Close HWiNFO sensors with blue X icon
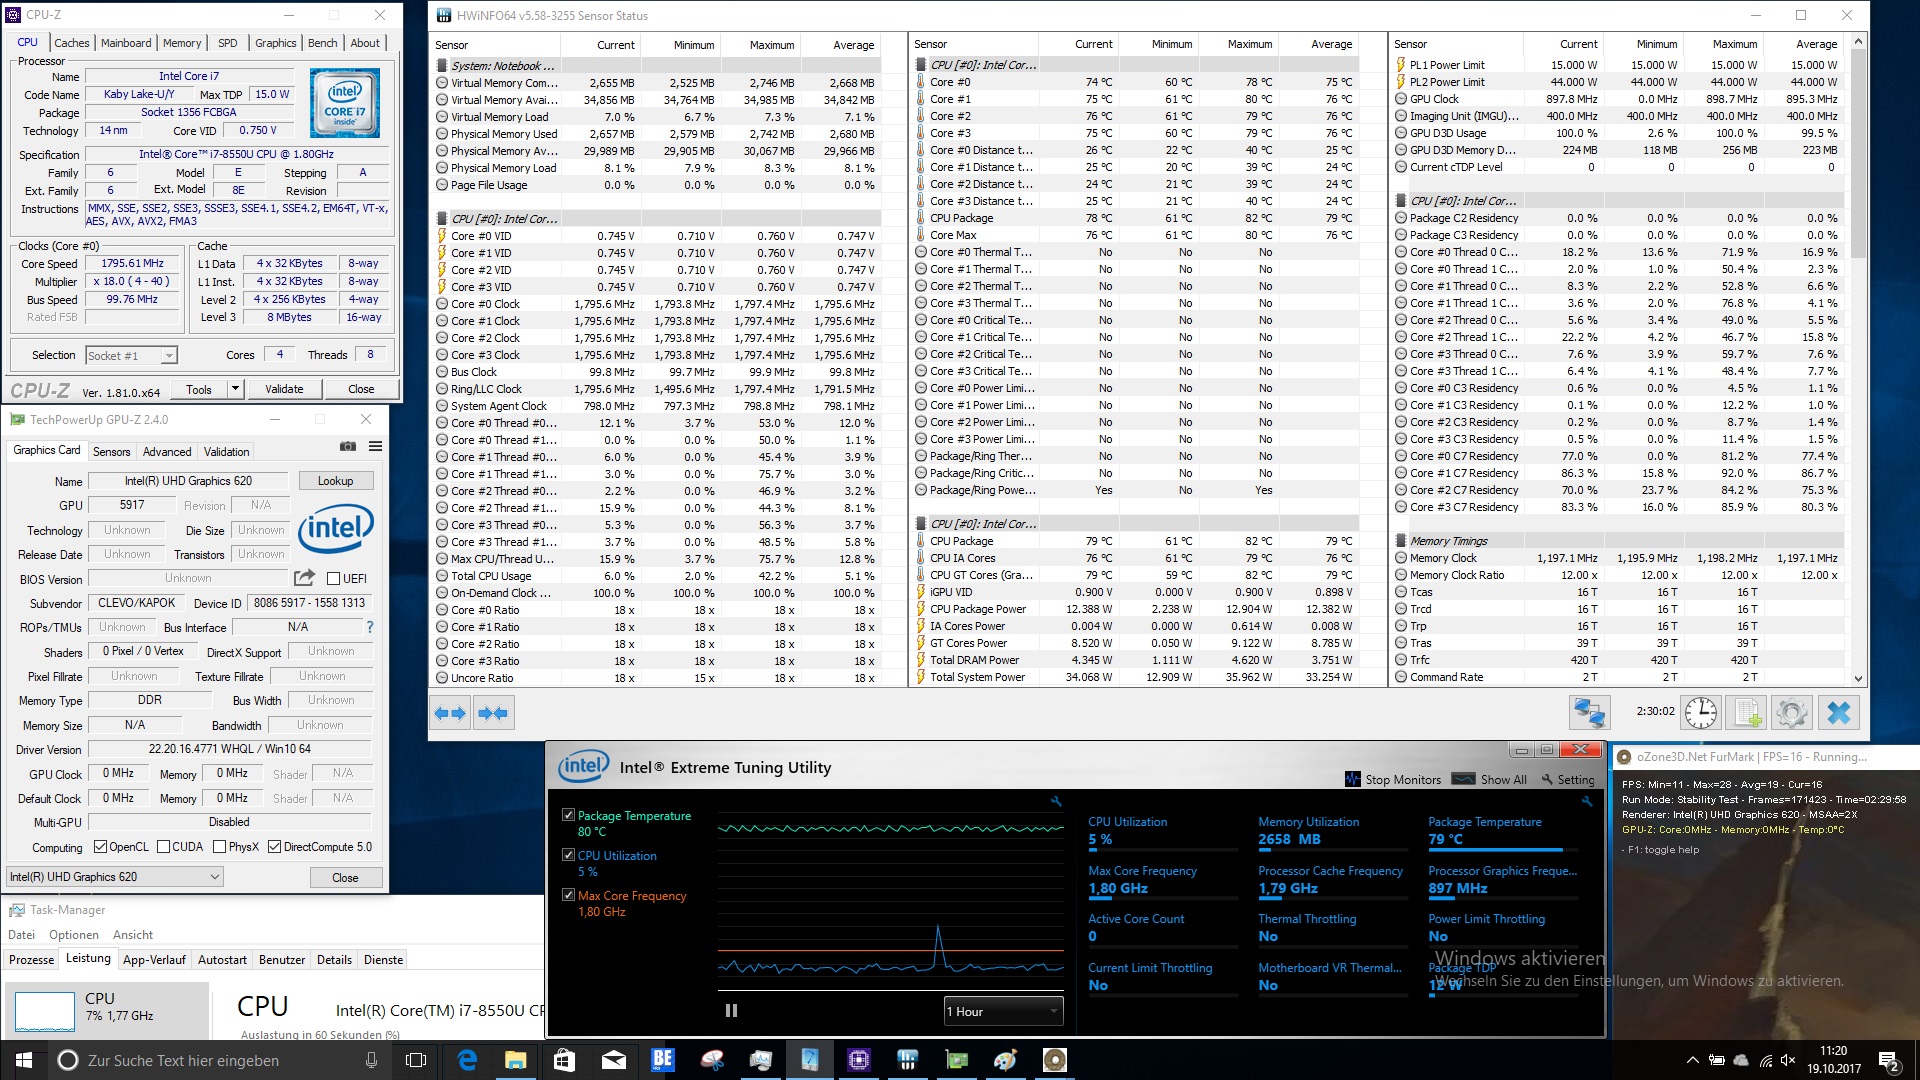This screenshot has height=1080, width=1920. pos(1838,712)
